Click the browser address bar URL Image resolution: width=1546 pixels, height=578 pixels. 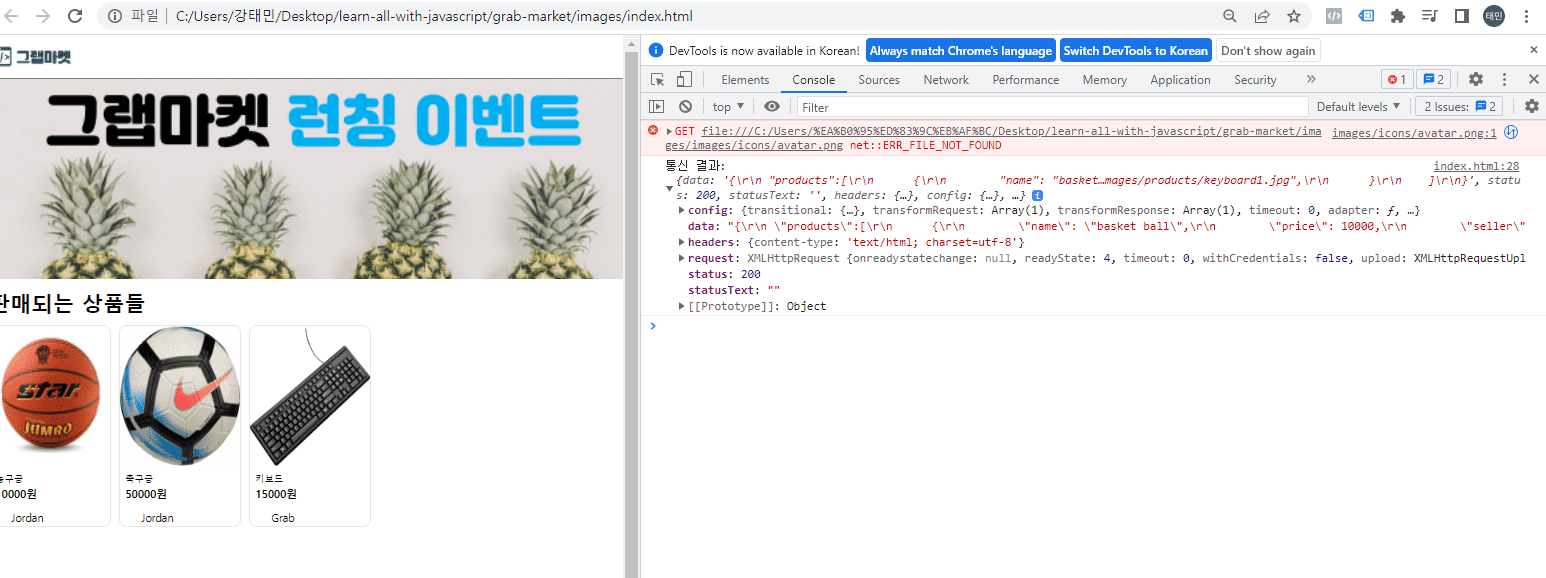click(x=434, y=16)
